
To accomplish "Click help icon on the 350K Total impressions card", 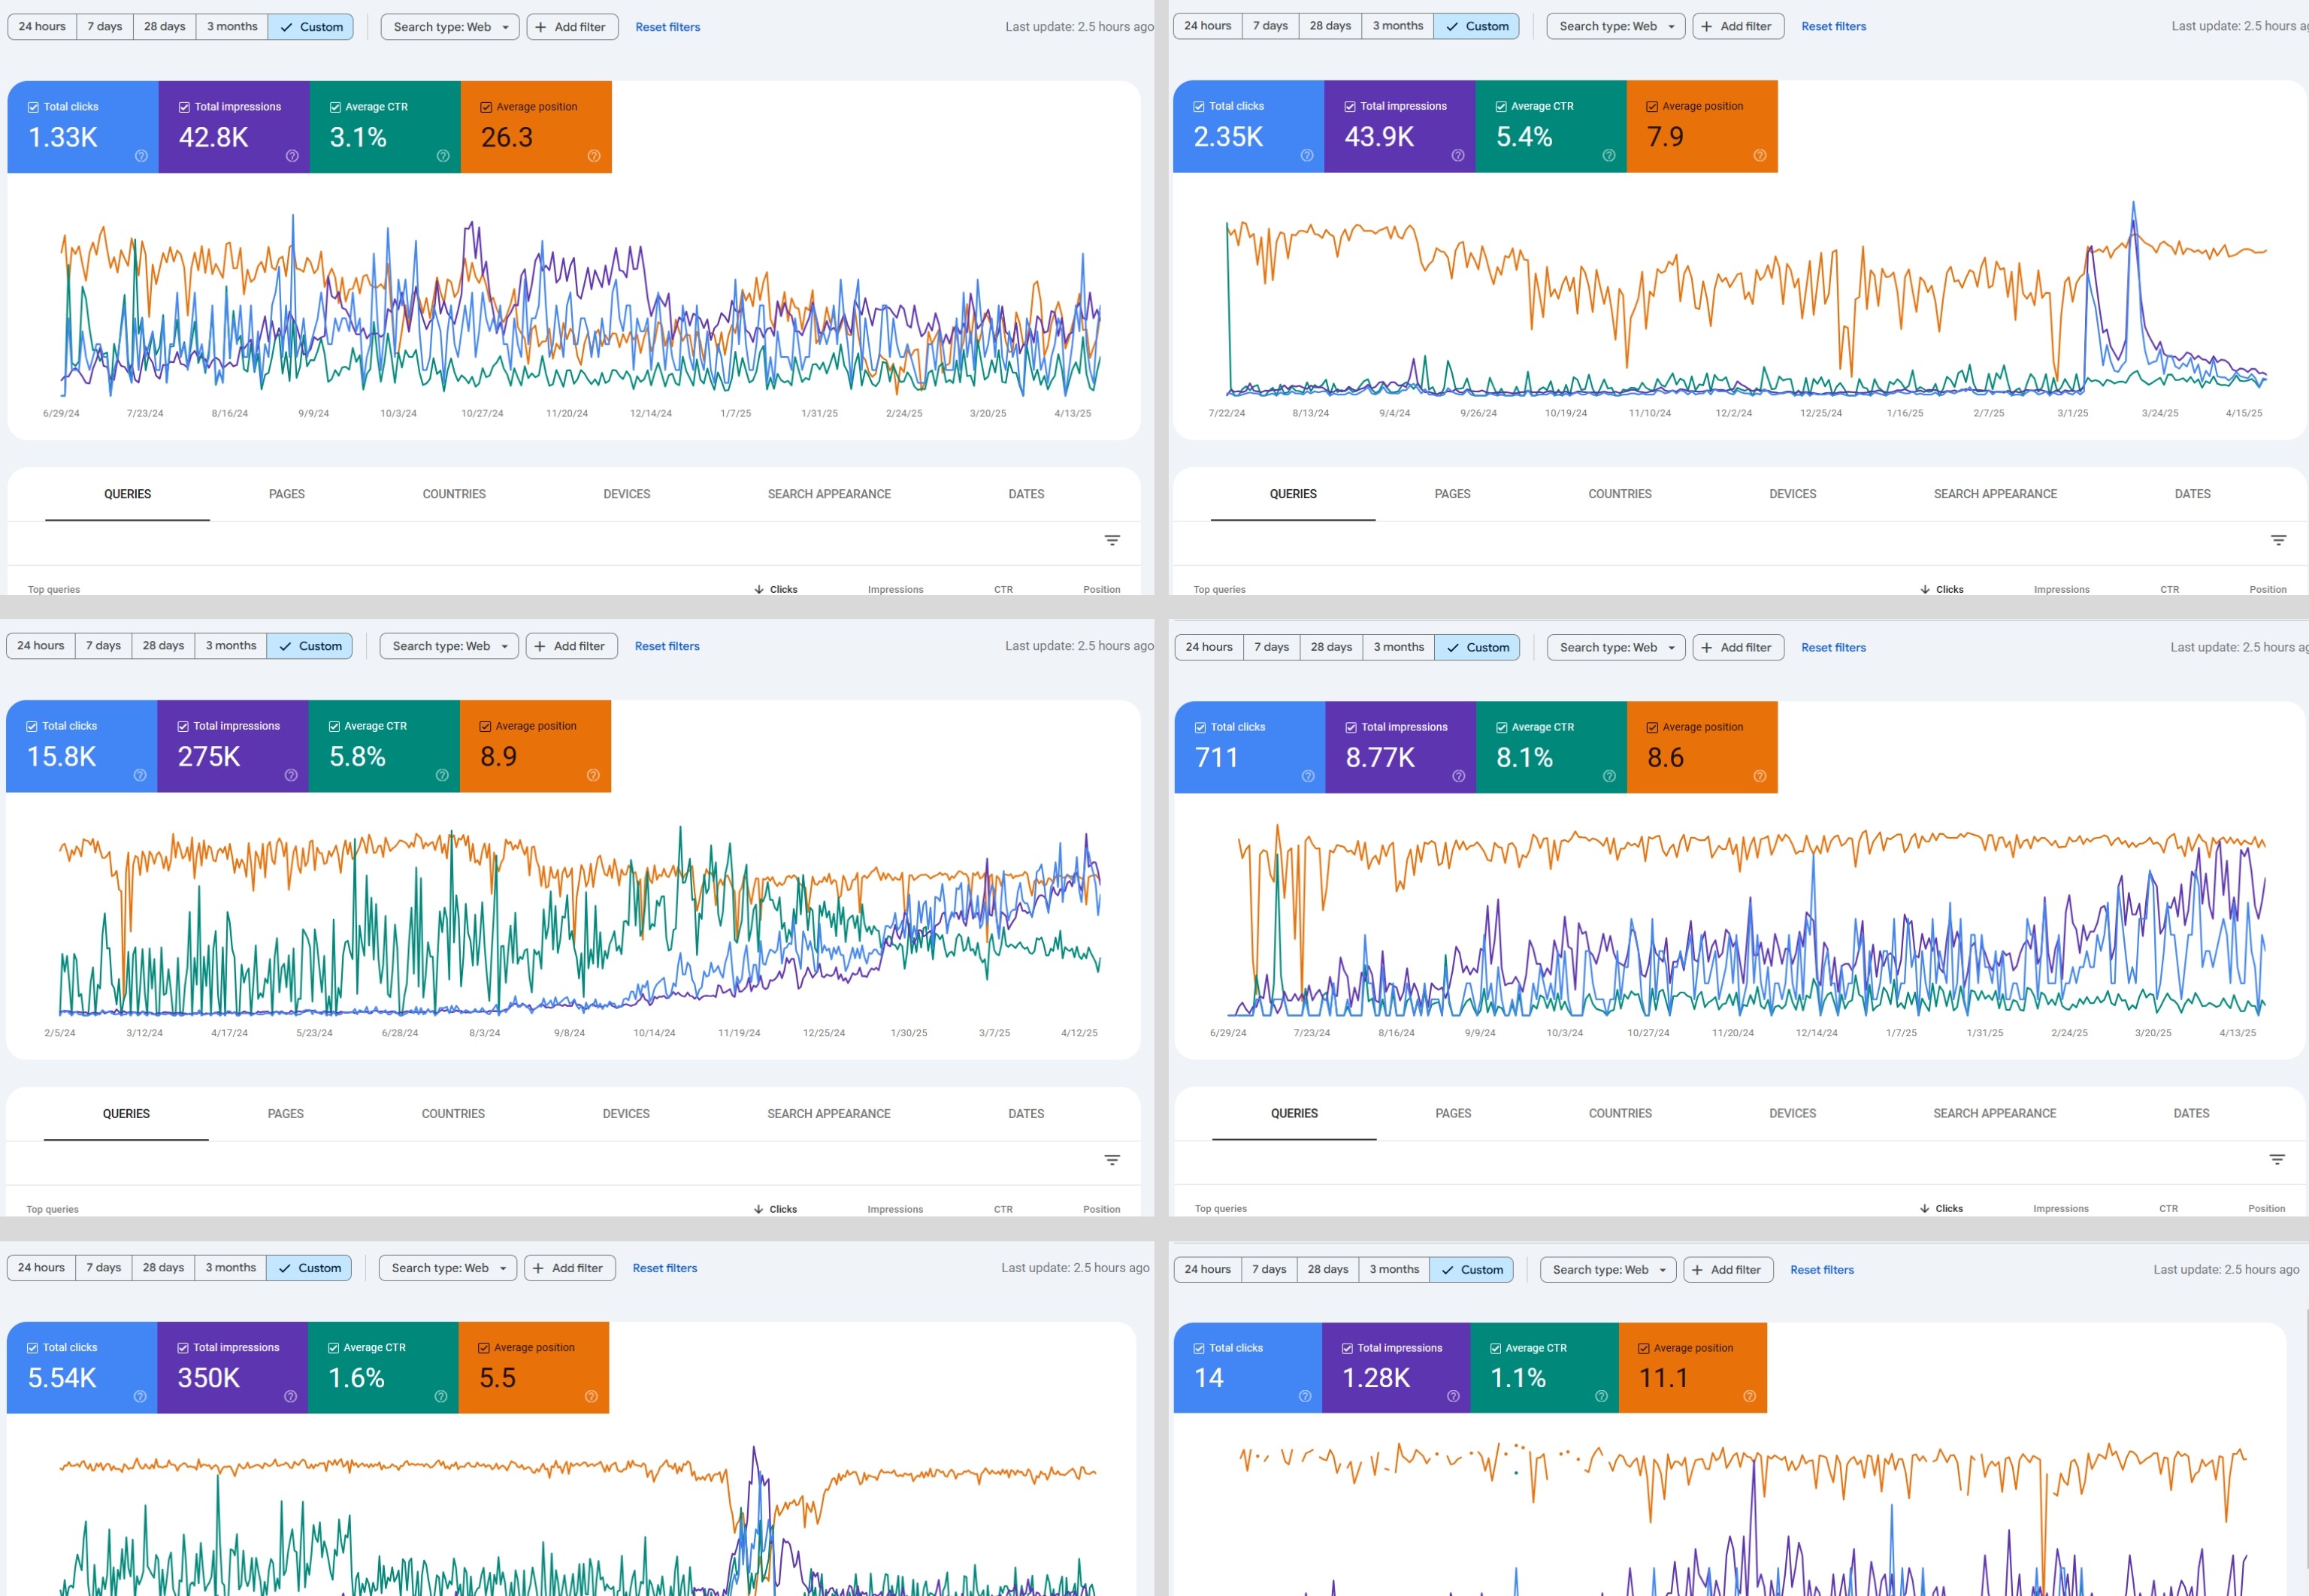I will (290, 1396).
